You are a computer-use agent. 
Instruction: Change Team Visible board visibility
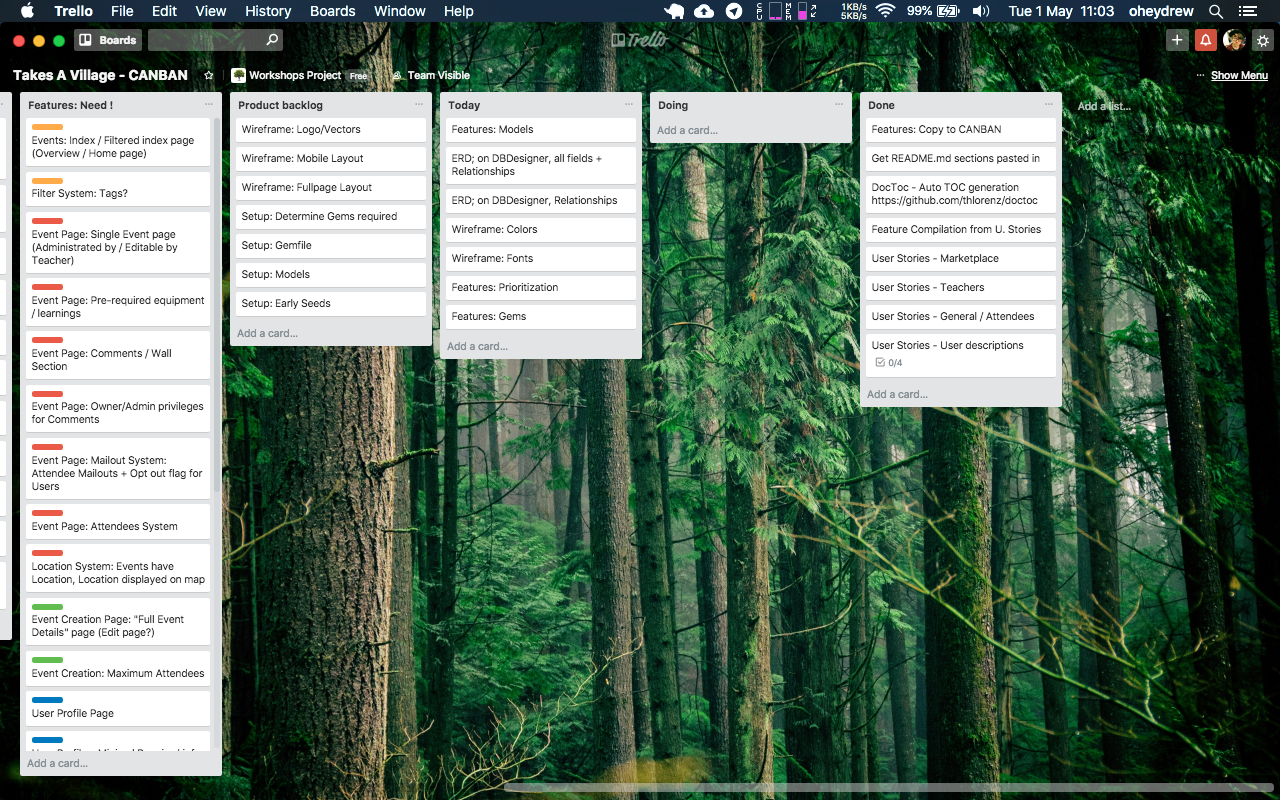pyautogui.click(x=431, y=75)
